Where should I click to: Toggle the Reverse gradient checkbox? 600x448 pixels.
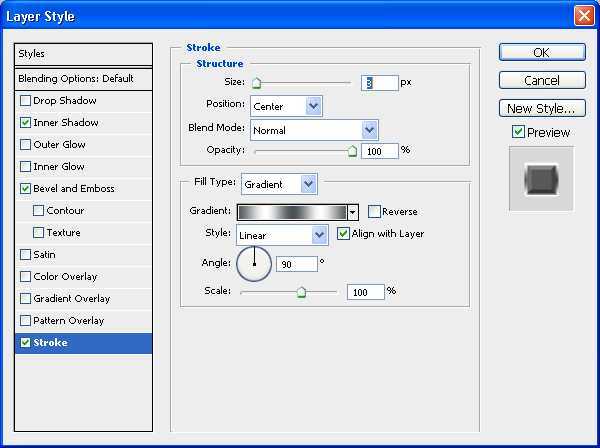click(x=374, y=211)
